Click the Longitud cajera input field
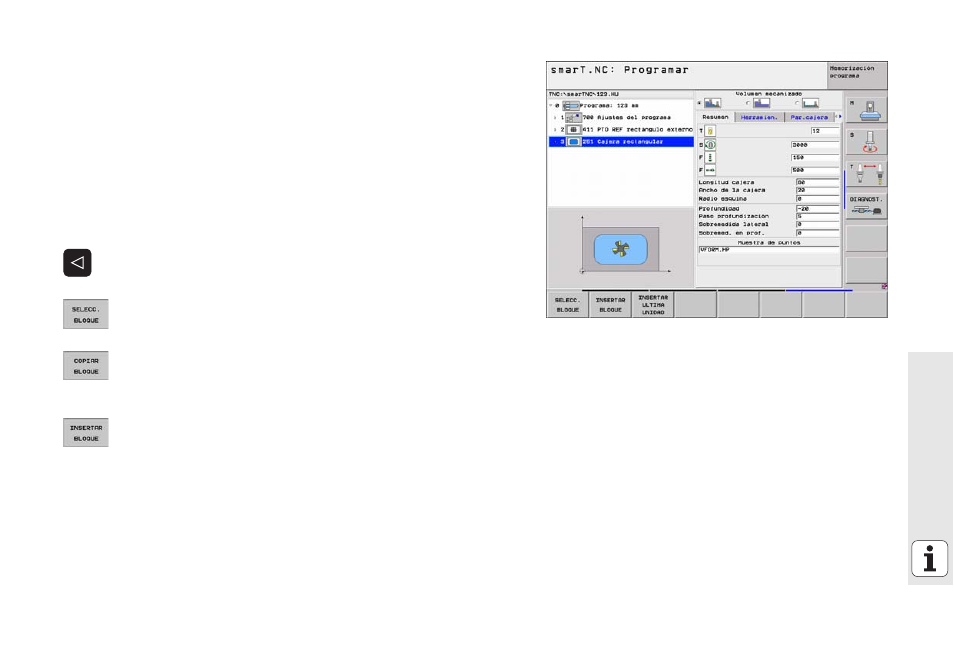954x672 pixels. tap(818, 182)
